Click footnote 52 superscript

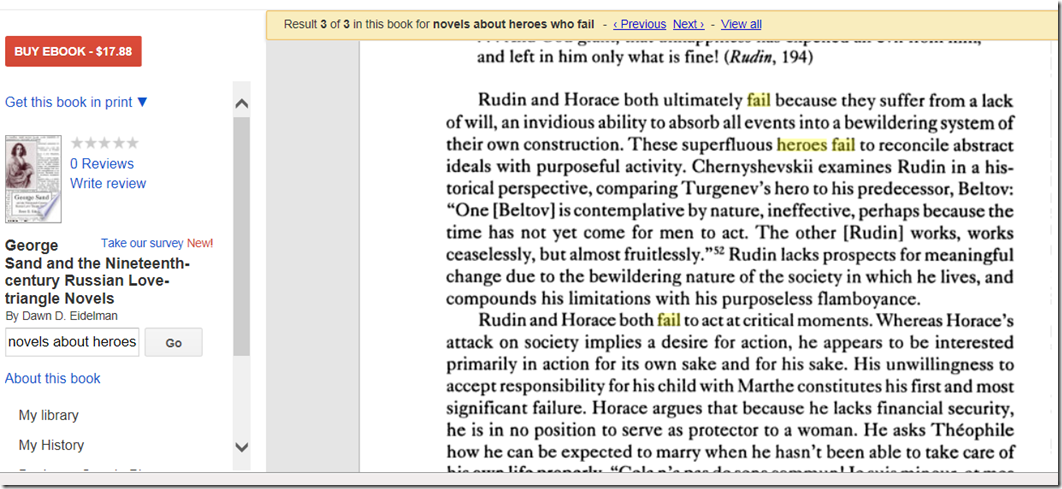[719, 251]
